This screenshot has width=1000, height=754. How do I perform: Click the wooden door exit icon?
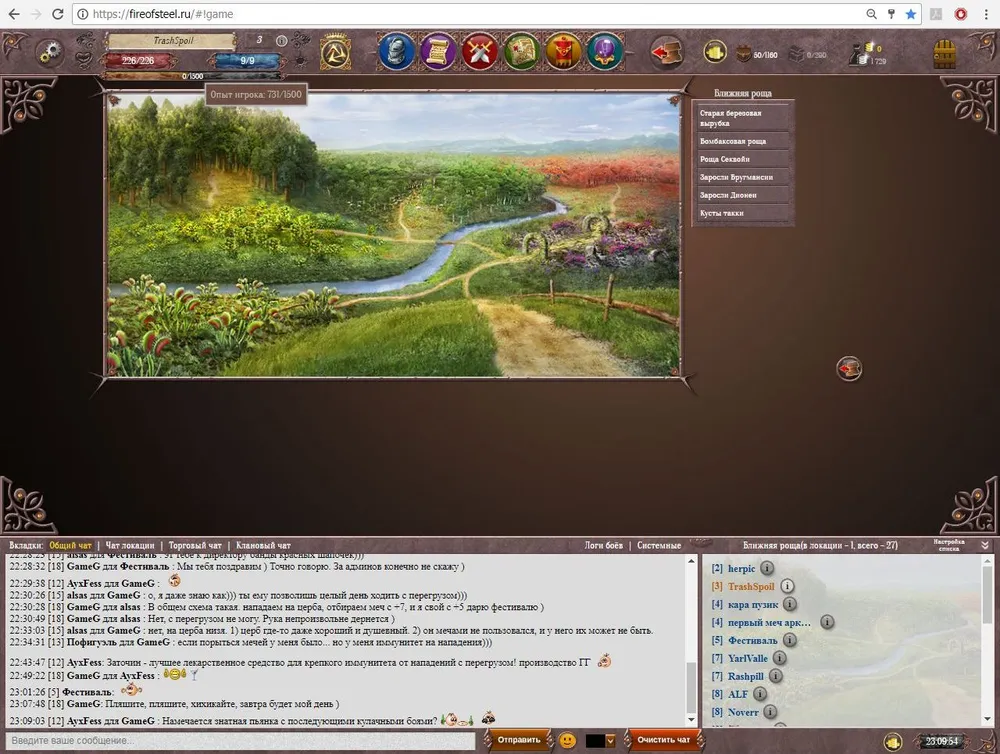945,54
